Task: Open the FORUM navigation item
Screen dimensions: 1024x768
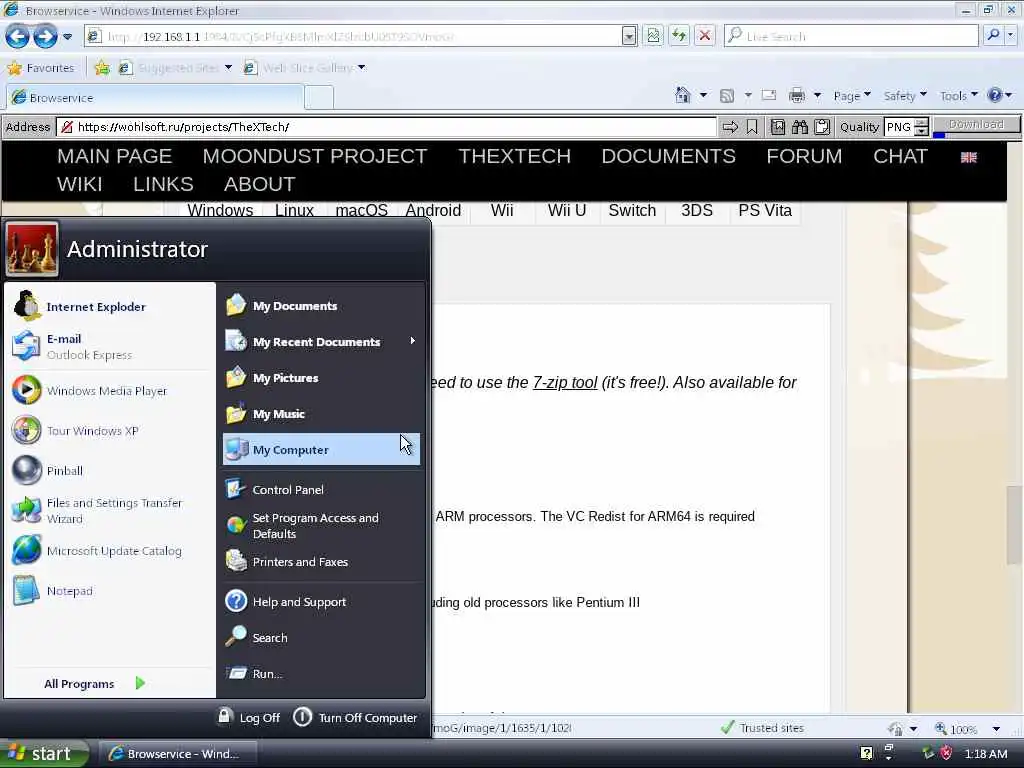Action: coord(804,156)
